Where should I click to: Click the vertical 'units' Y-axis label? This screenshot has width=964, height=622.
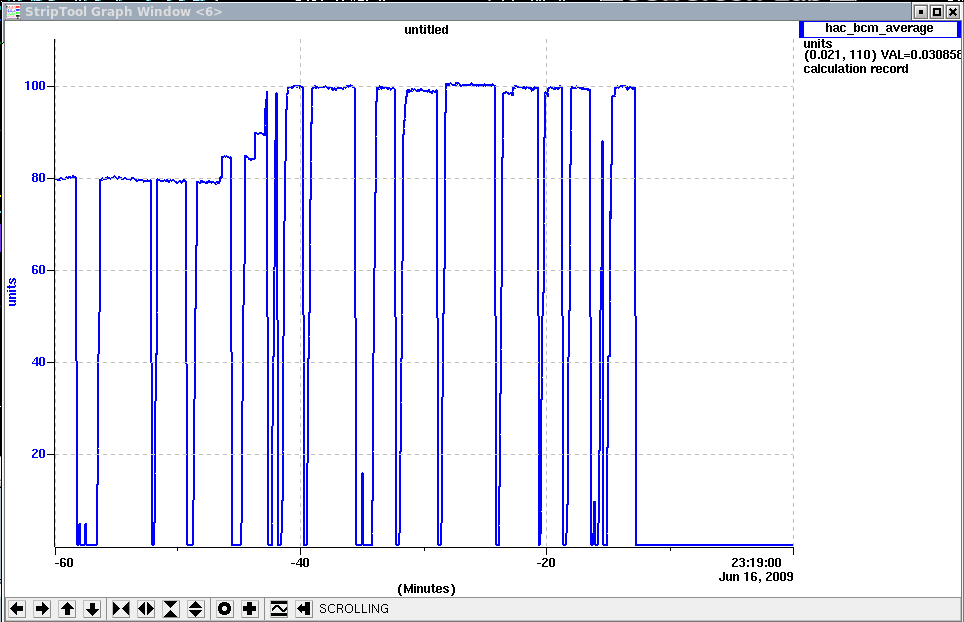[x=12, y=291]
